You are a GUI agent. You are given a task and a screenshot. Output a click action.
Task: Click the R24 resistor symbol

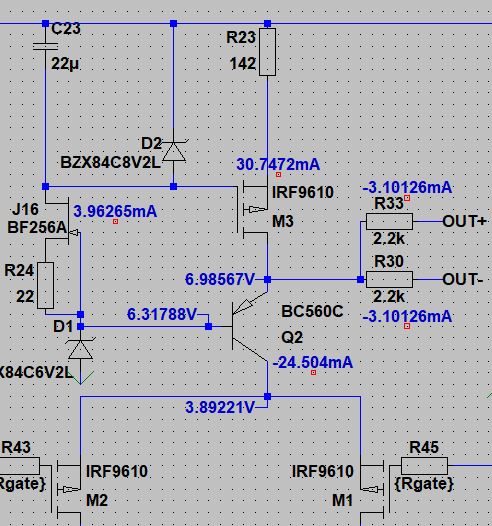pos(45,285)
